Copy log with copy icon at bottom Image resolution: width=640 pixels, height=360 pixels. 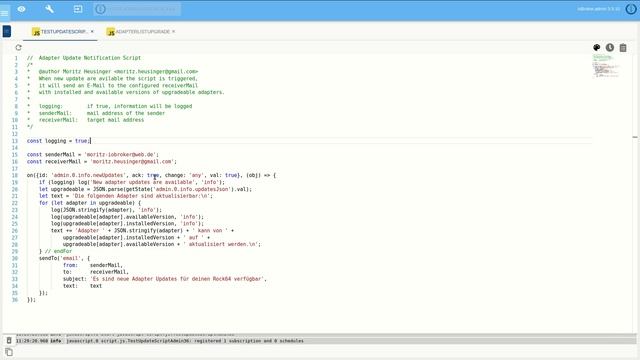click(x=9, y=352)
